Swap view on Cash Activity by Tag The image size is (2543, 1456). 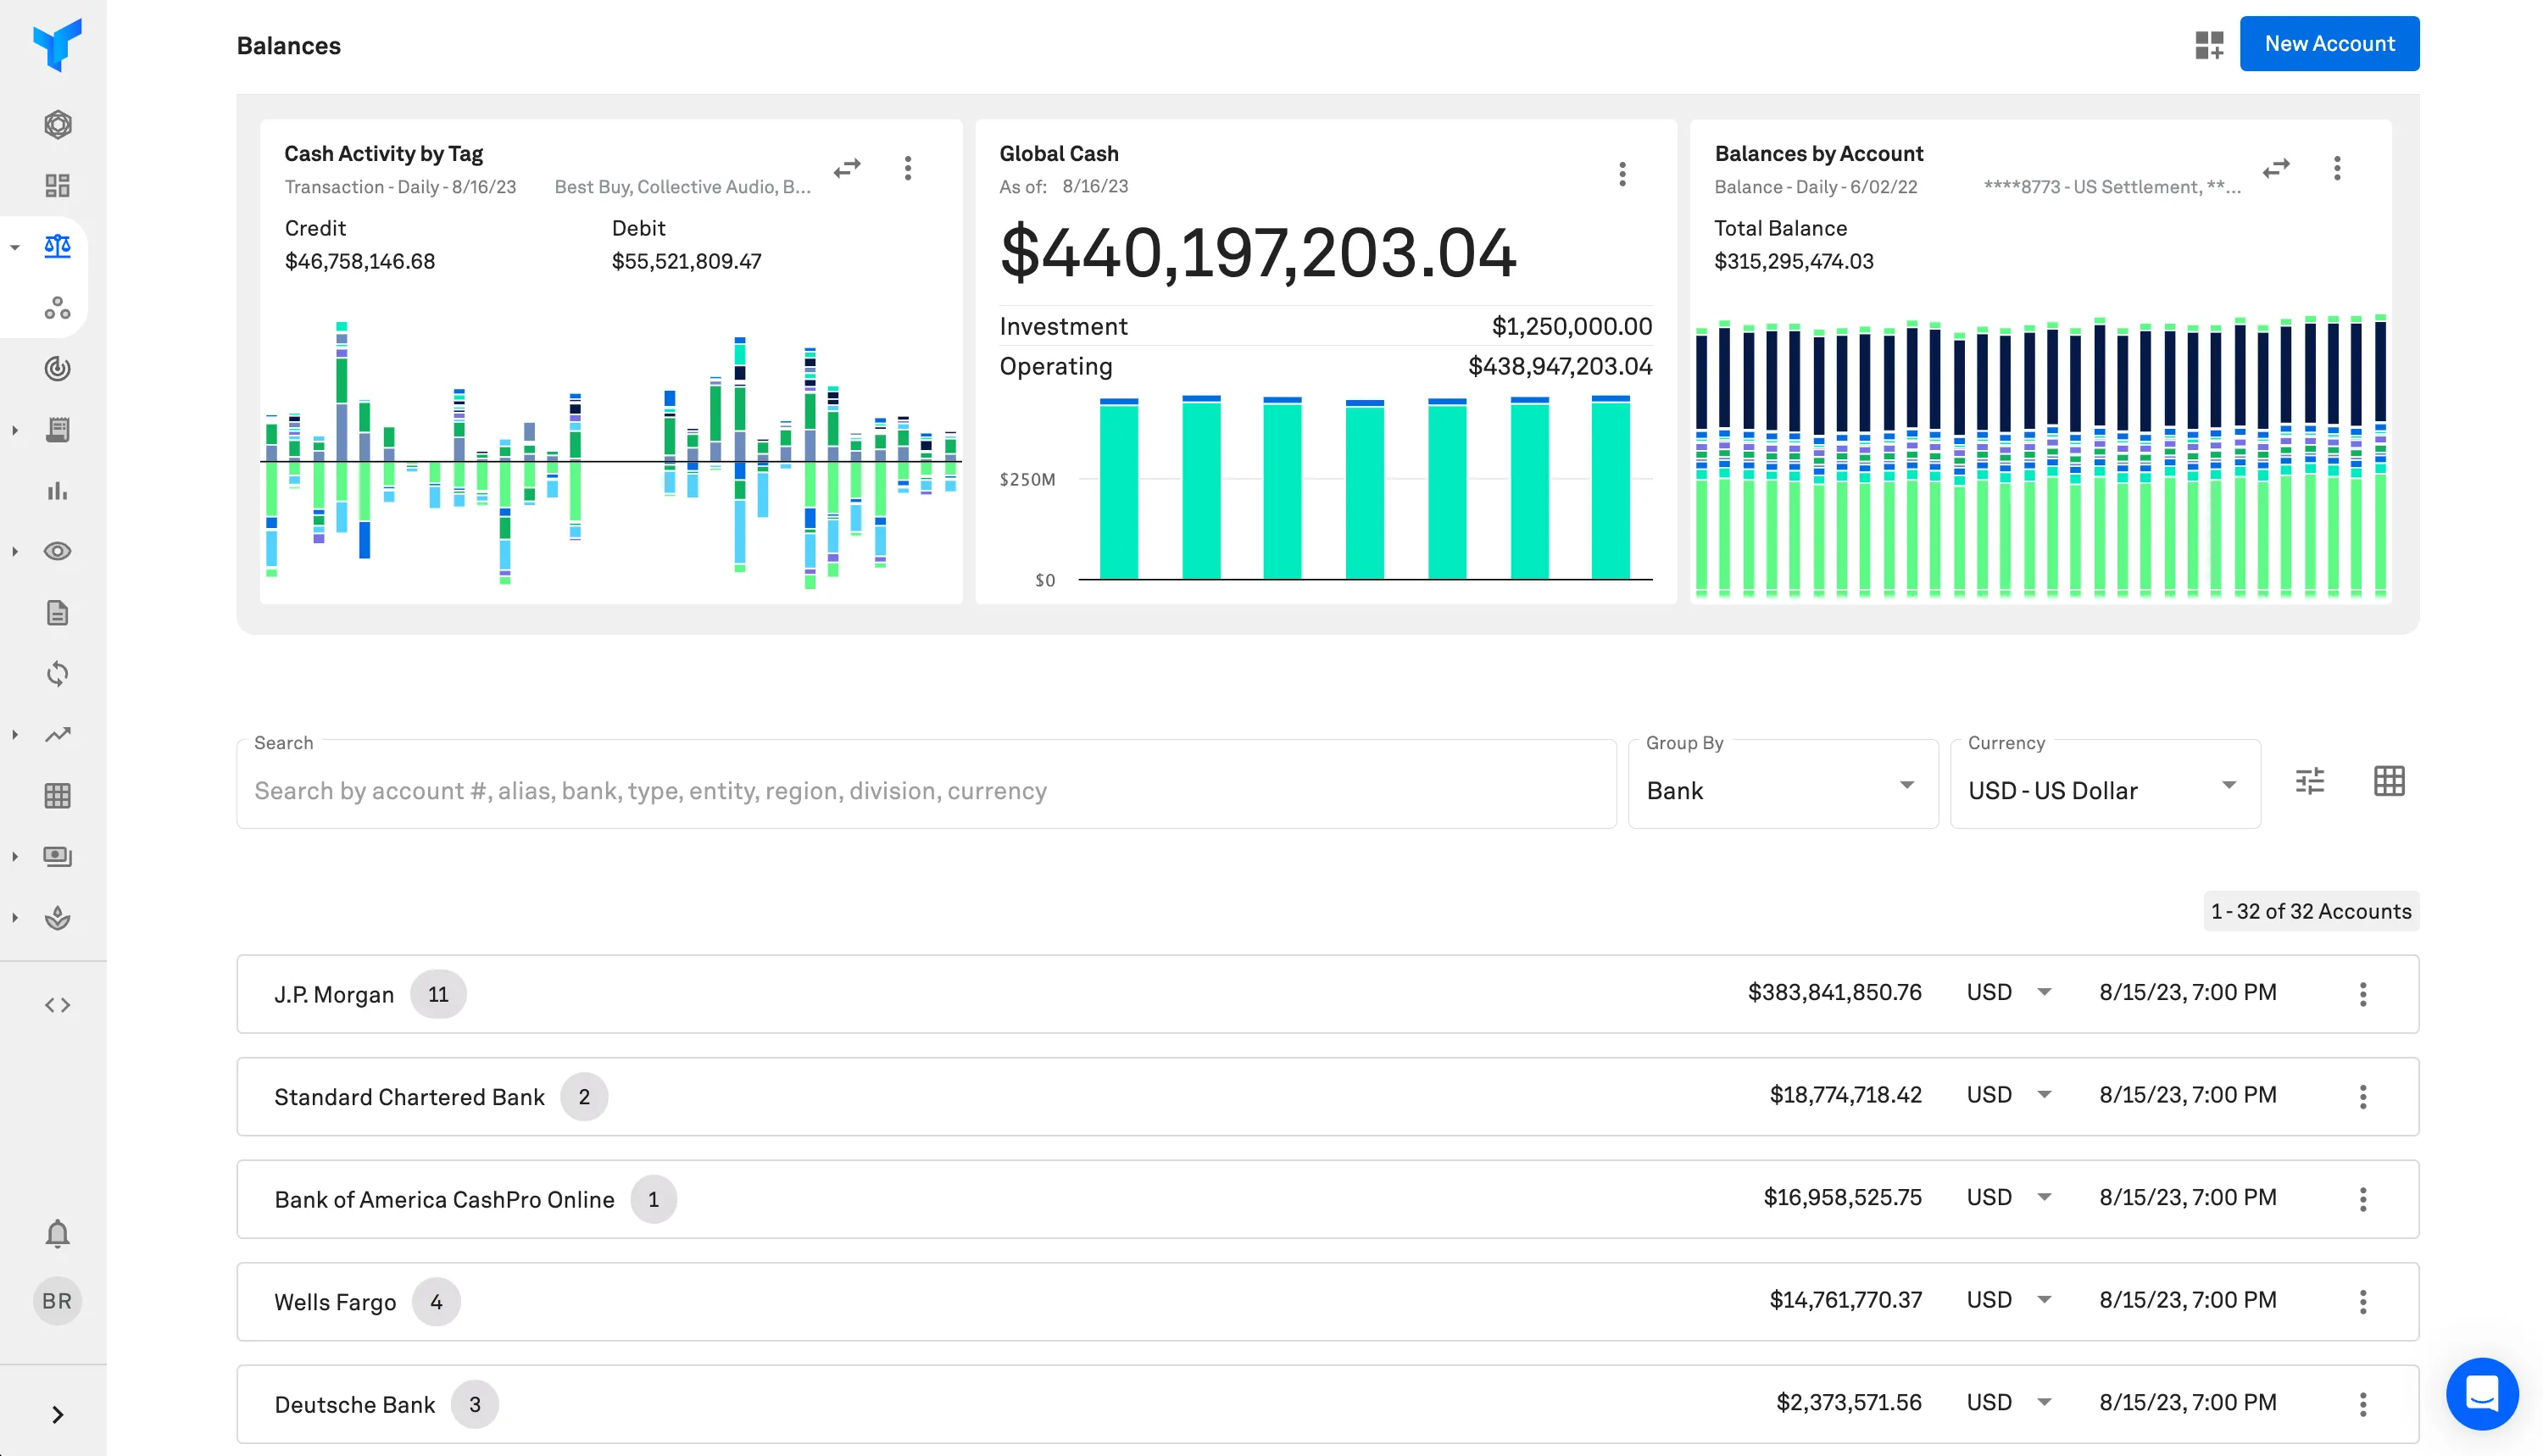[x=847, y=168]
